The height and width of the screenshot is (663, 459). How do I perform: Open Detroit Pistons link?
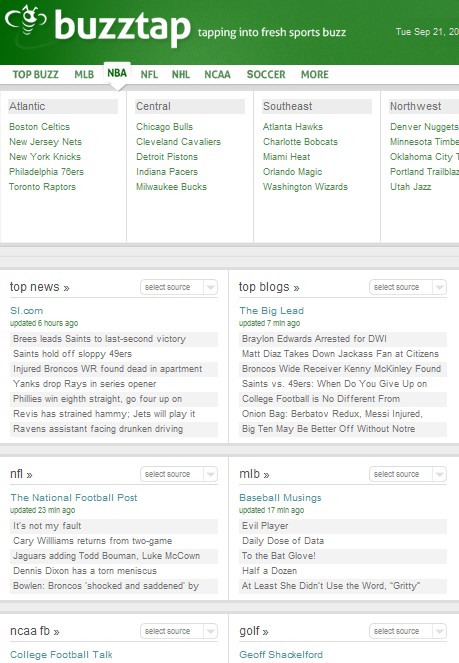click(167, 156)
